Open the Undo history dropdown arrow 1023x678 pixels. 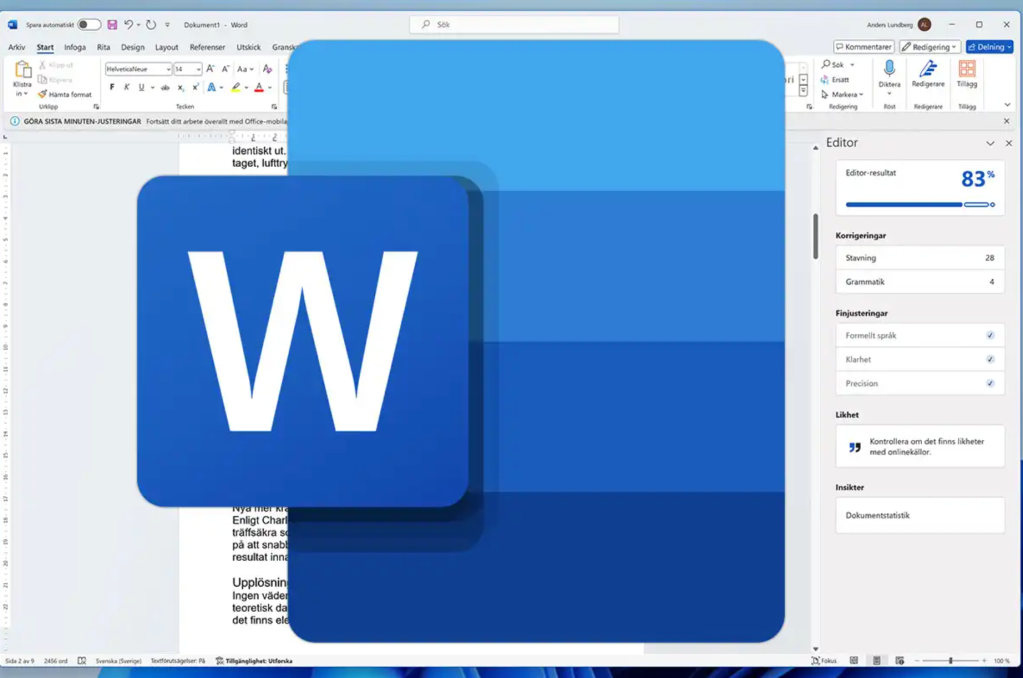[138, 25]
